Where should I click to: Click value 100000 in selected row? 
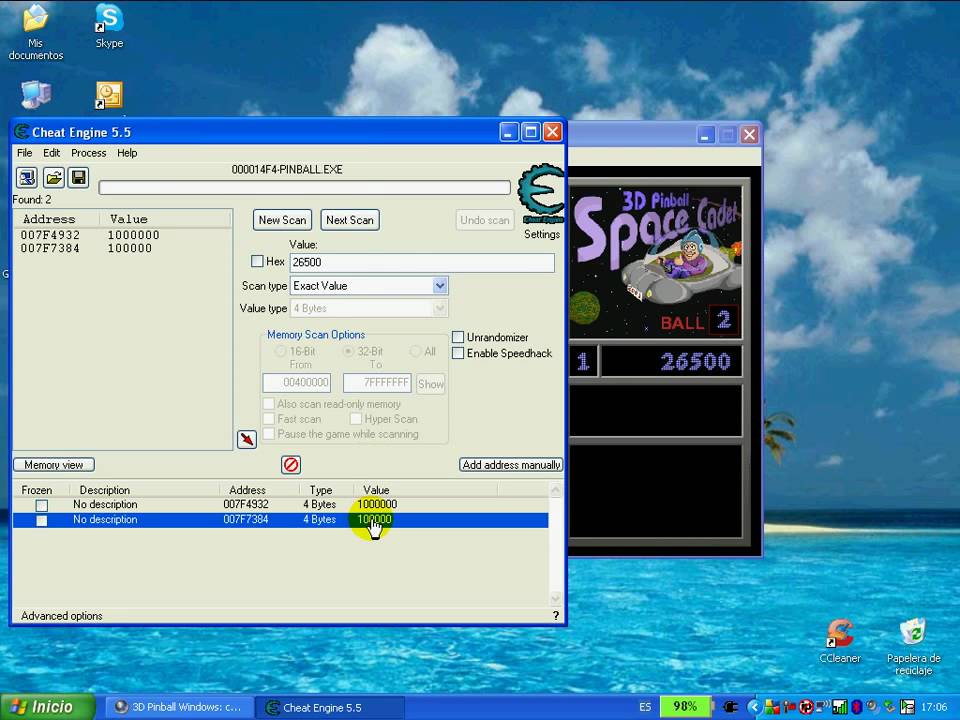click(374, 520)
